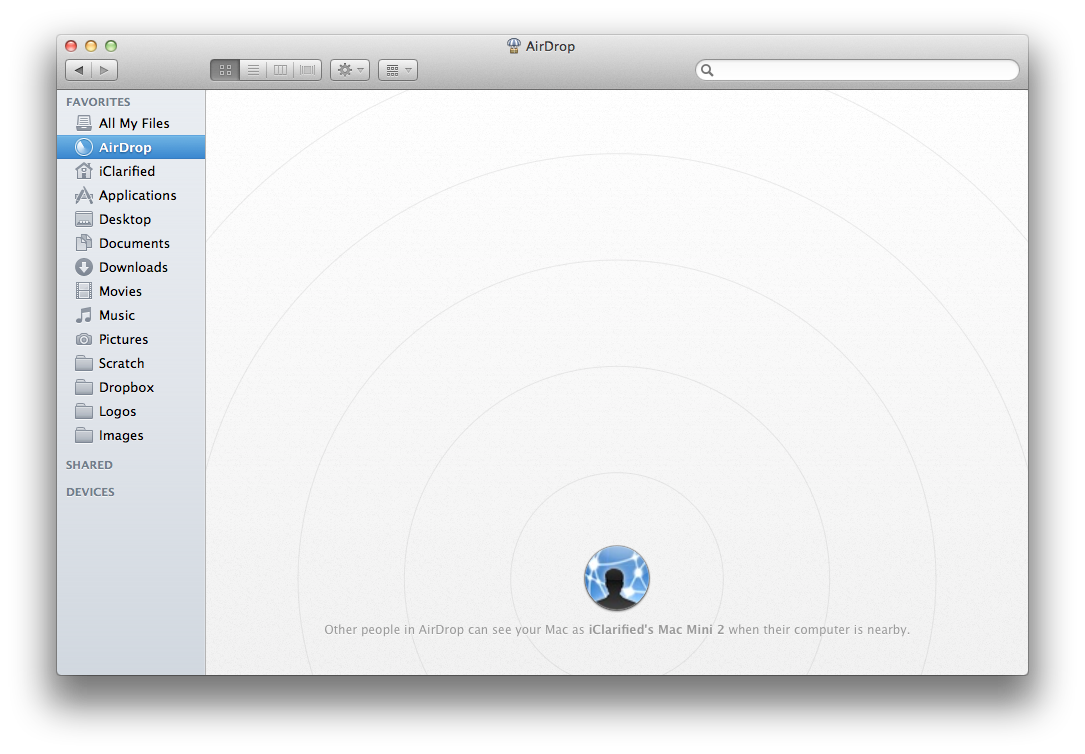Click the Scratch folder icon
The width and height of the screenshot is (1085, 754).
[x=84, y=363]
